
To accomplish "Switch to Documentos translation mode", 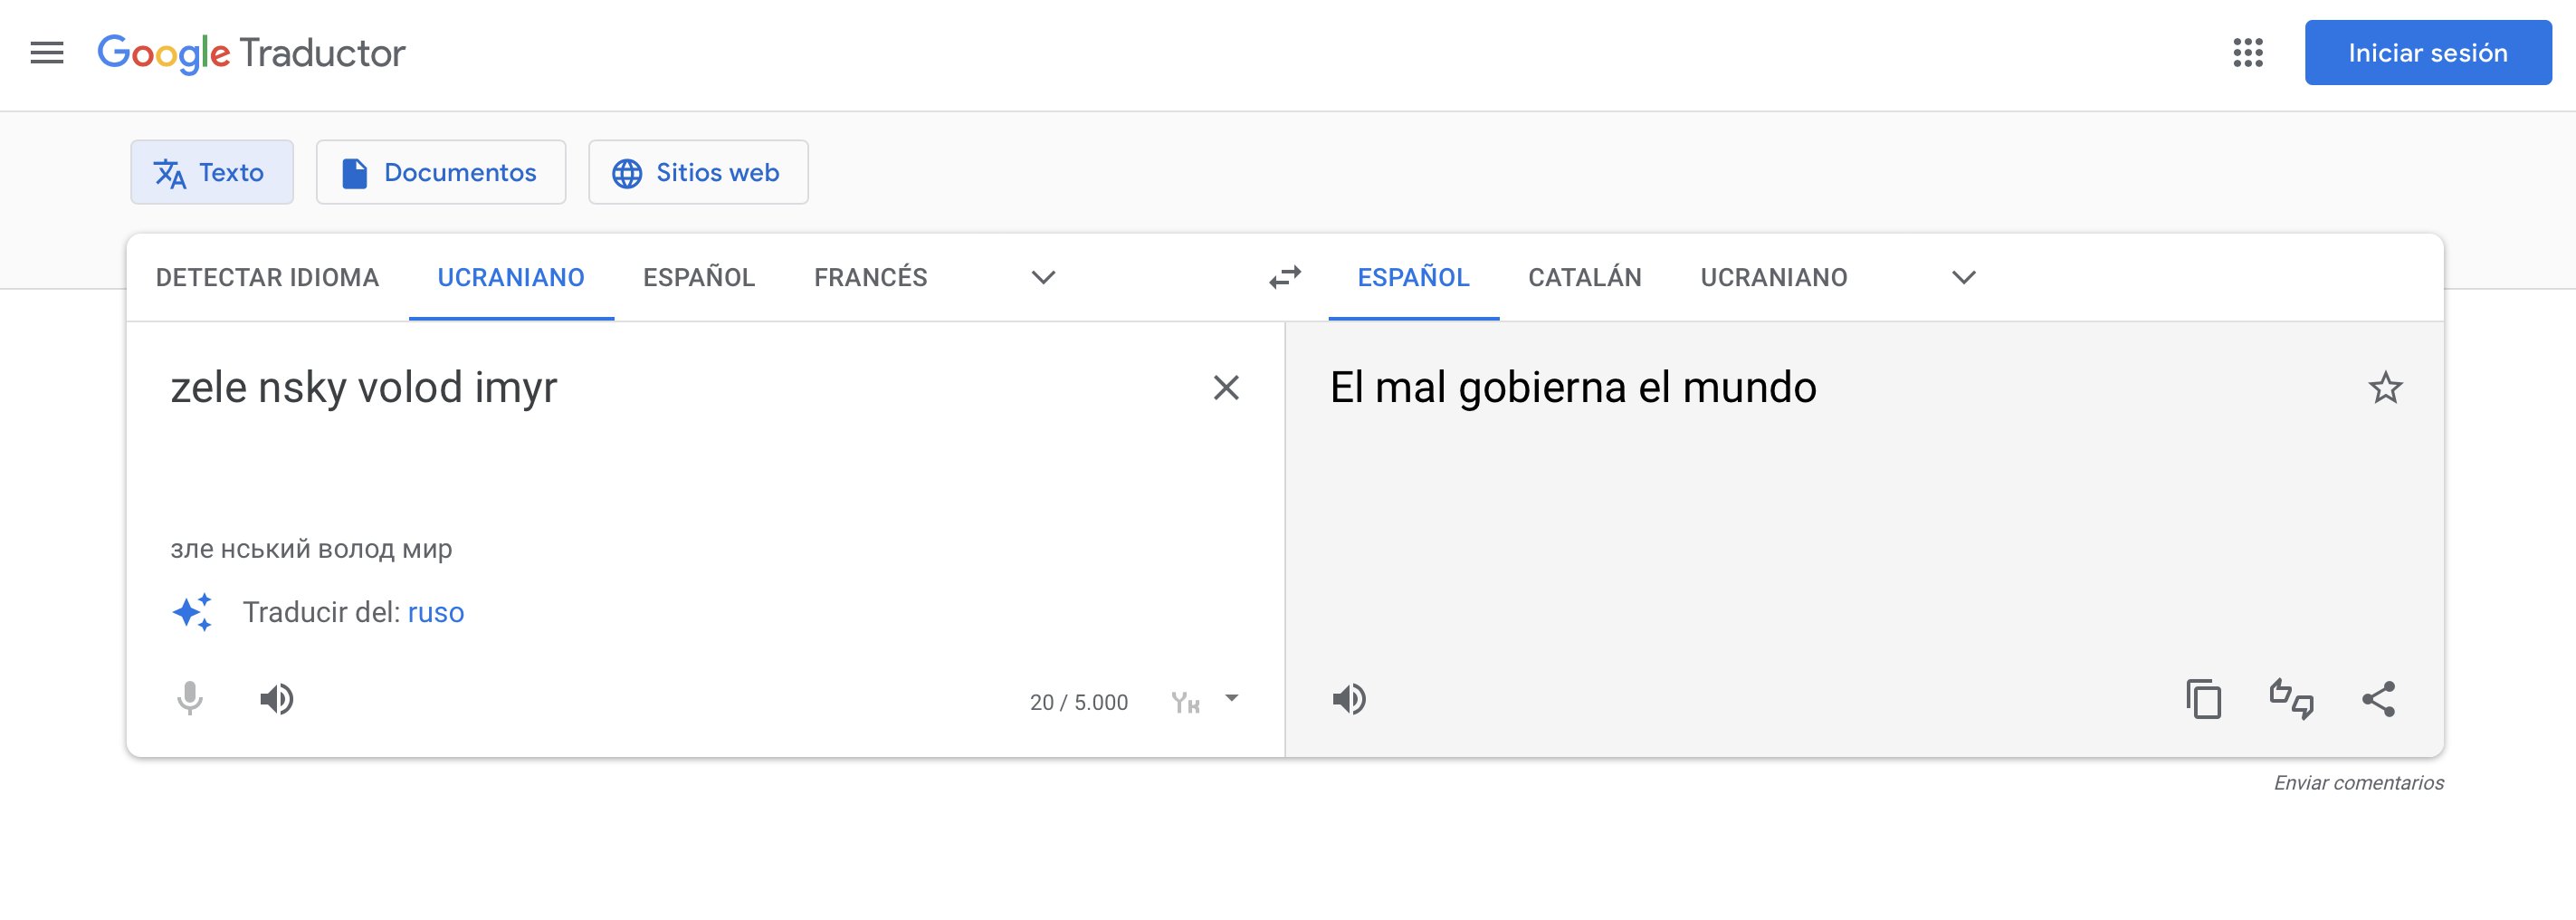I will pyautogui.click(x=441, y=173).
